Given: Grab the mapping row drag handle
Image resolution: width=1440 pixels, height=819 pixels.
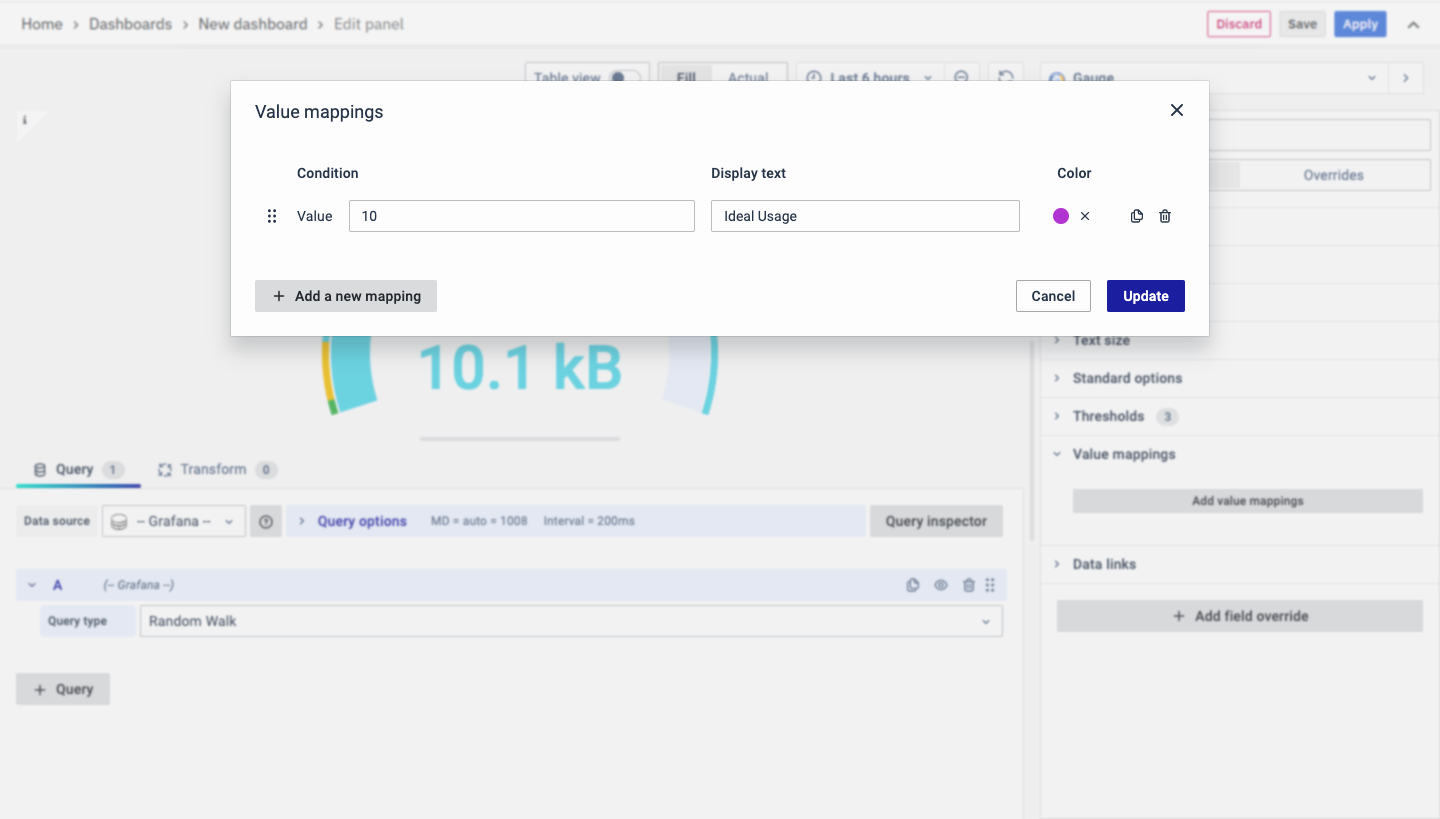Looking at the screenshot, I should click(x=271, y=216).
